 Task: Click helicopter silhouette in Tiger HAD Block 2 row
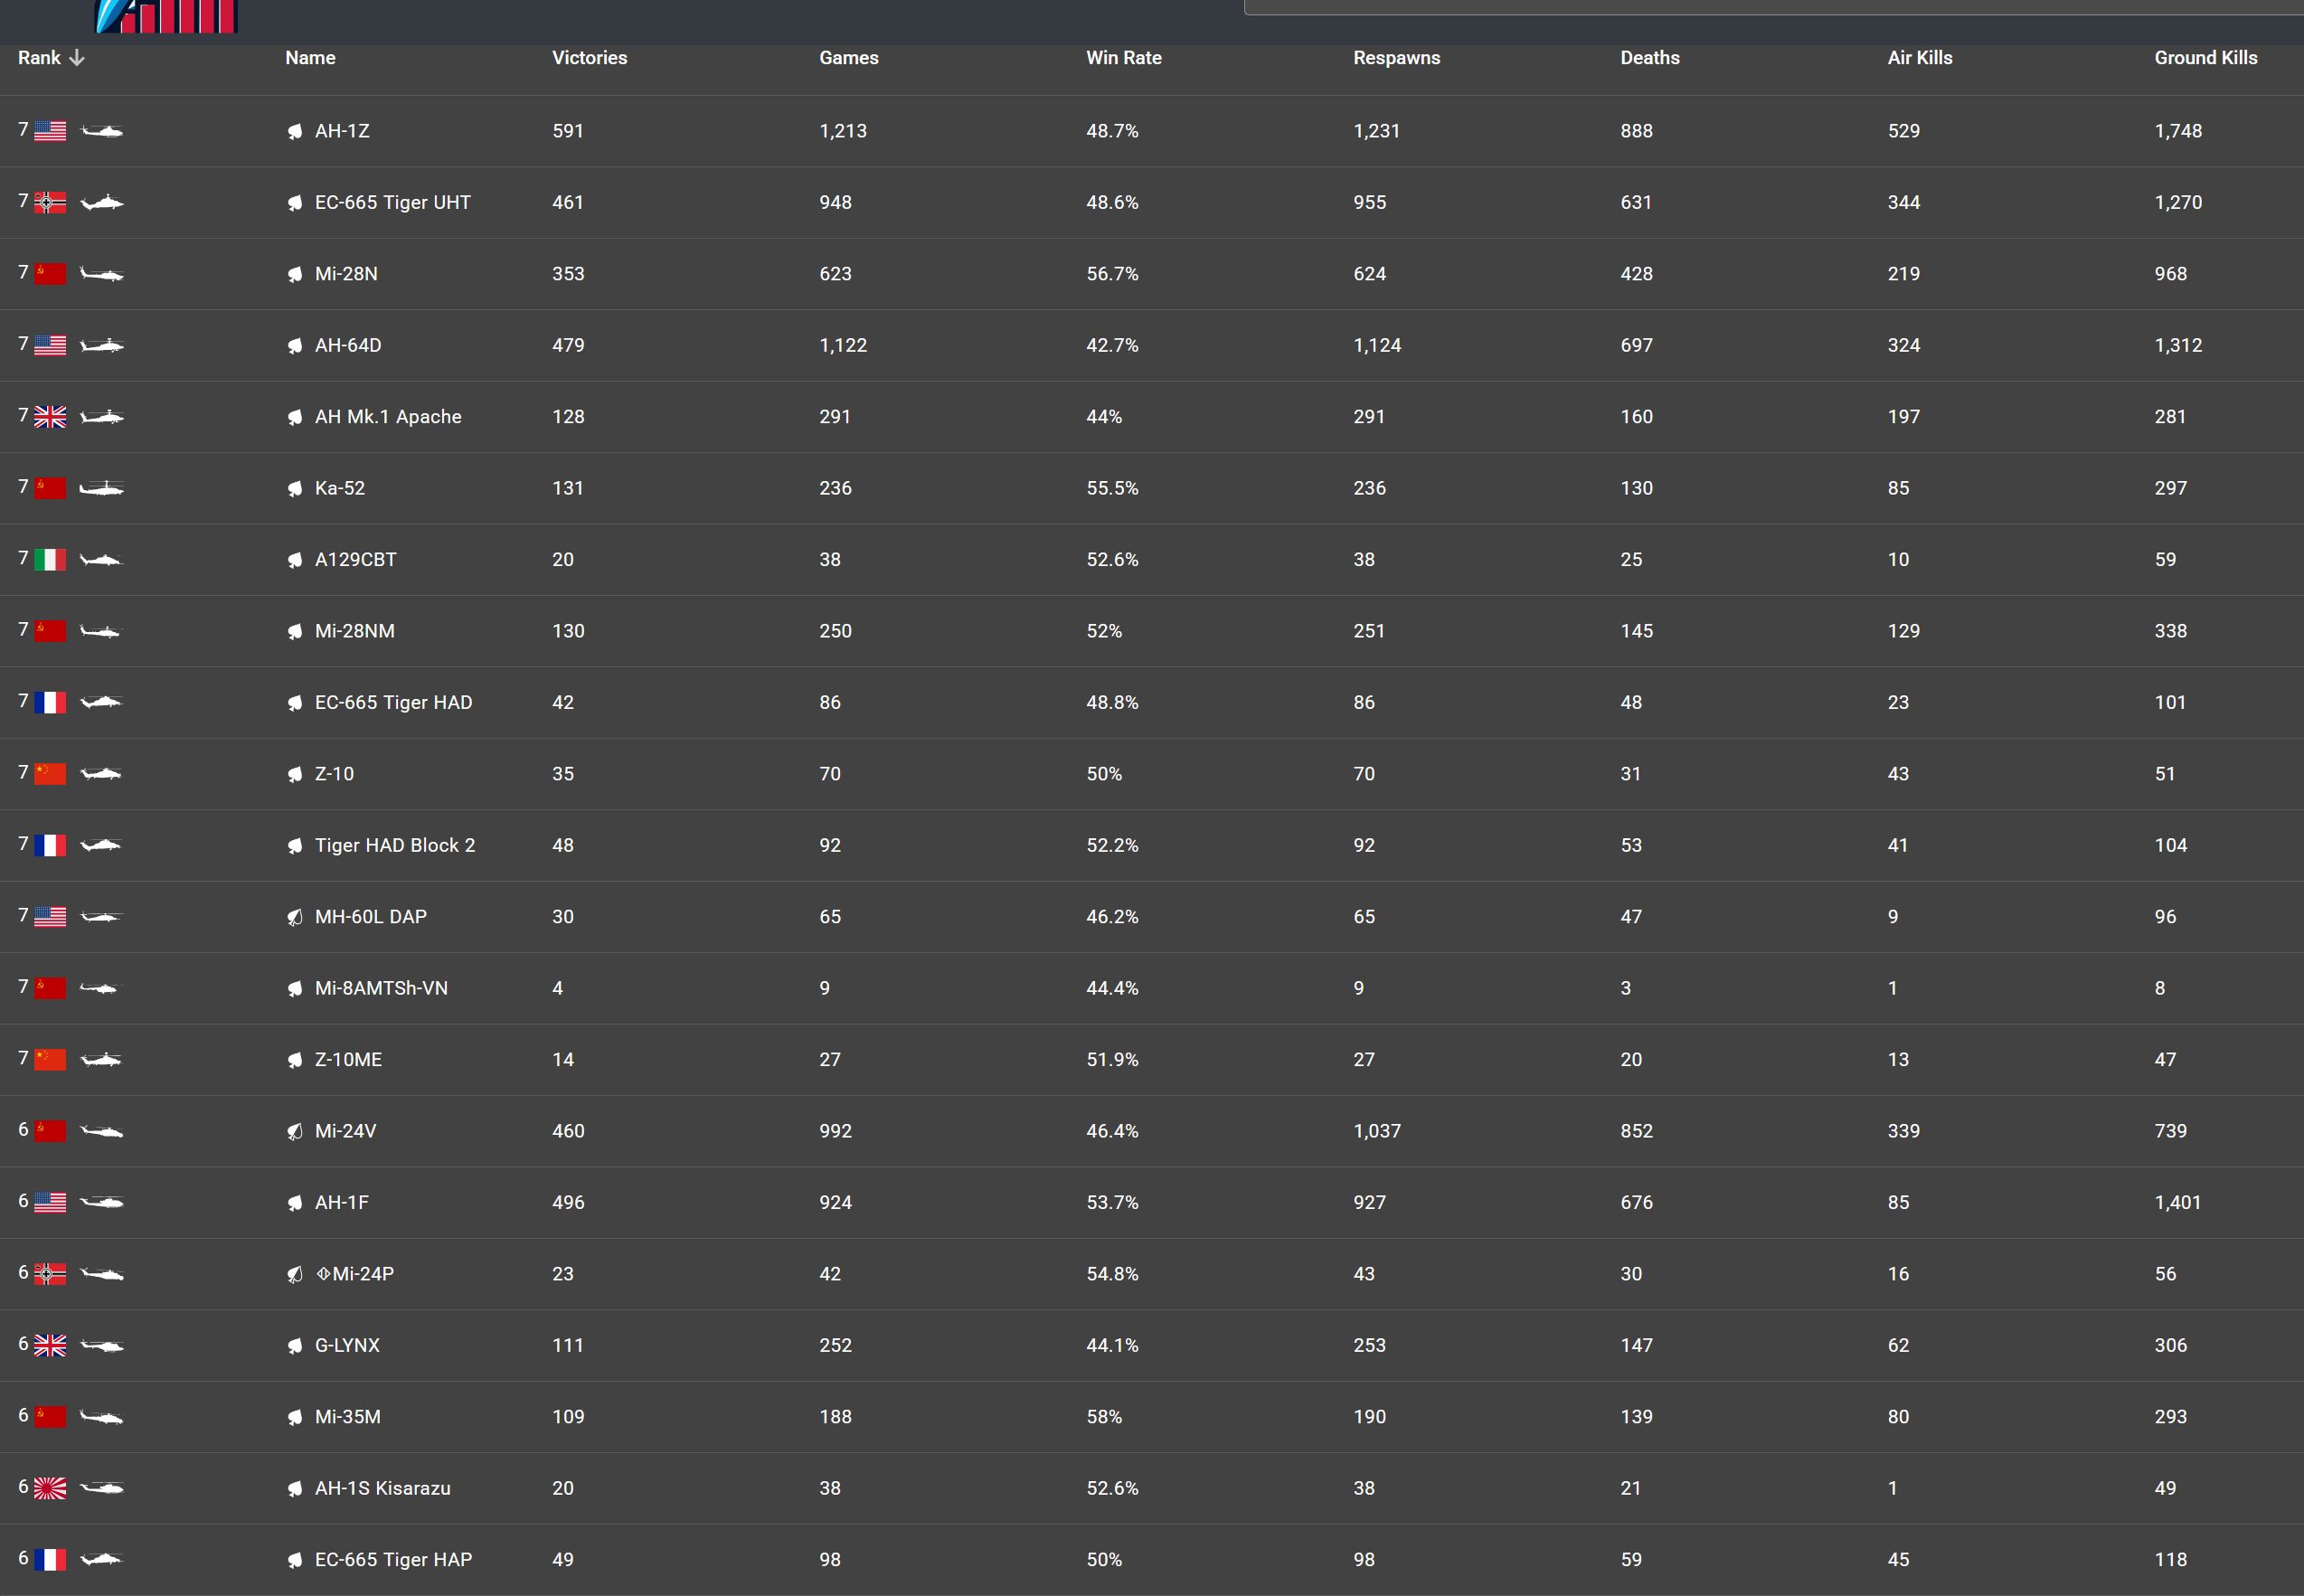(101, 845)
